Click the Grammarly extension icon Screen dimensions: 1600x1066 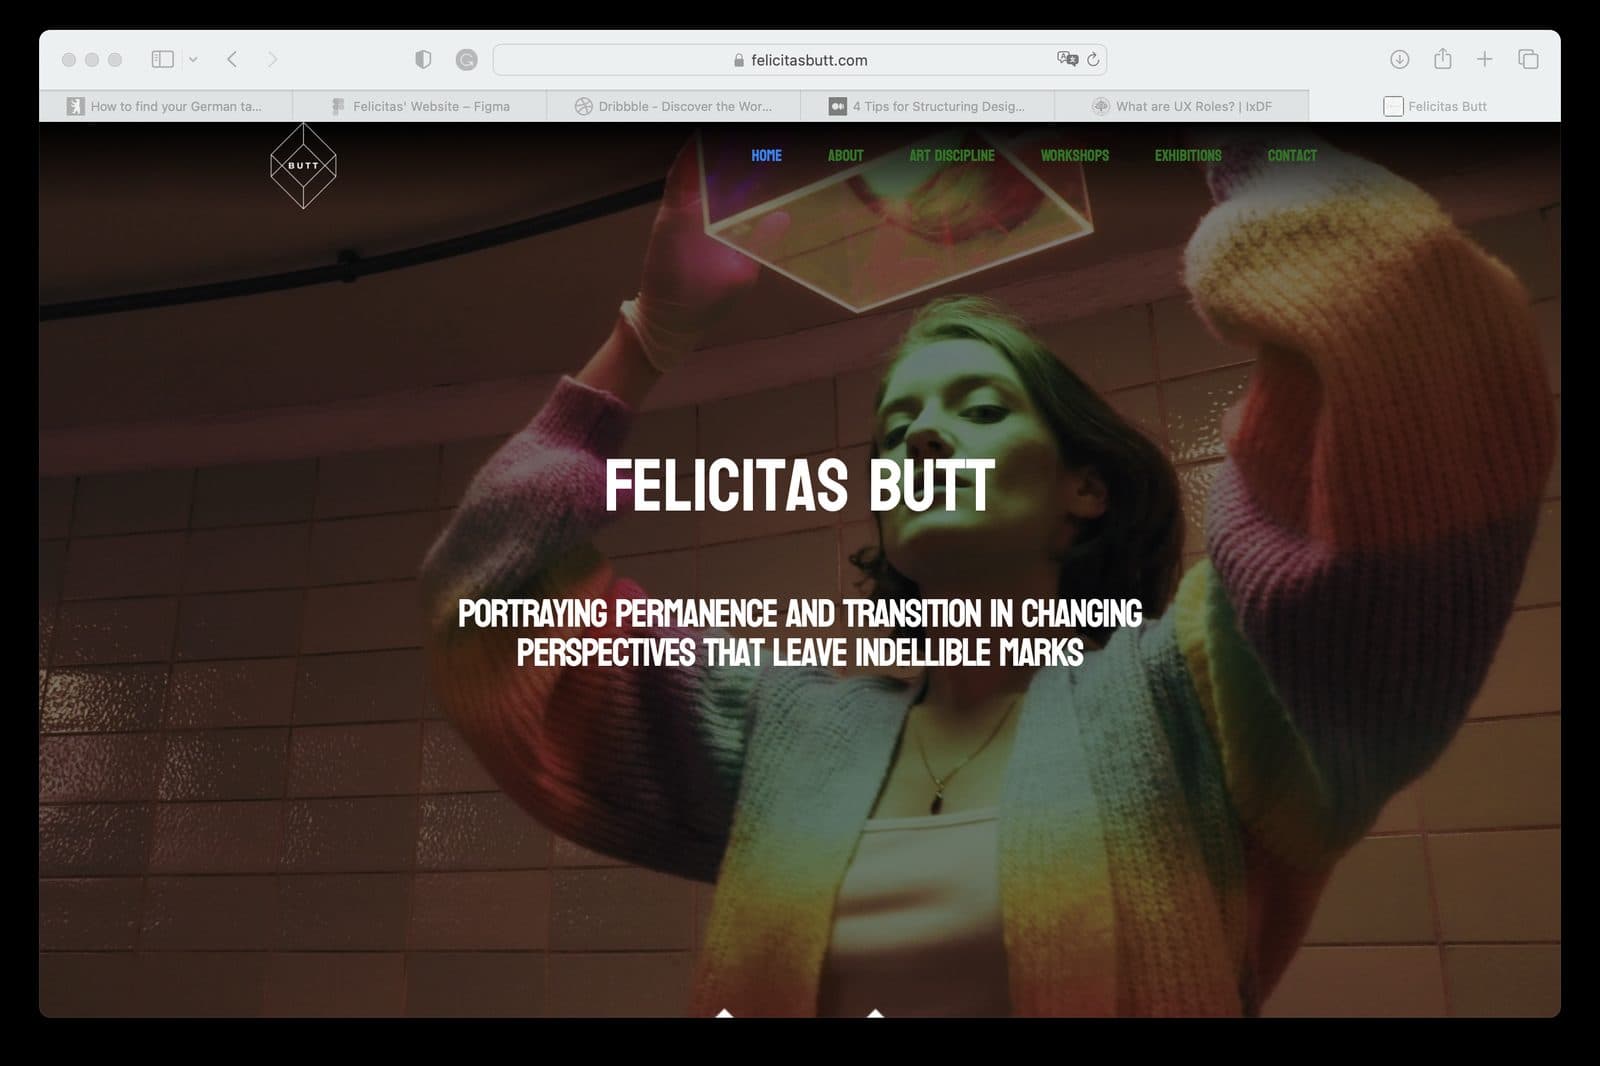pyautogui.click(x=466, y=60)
